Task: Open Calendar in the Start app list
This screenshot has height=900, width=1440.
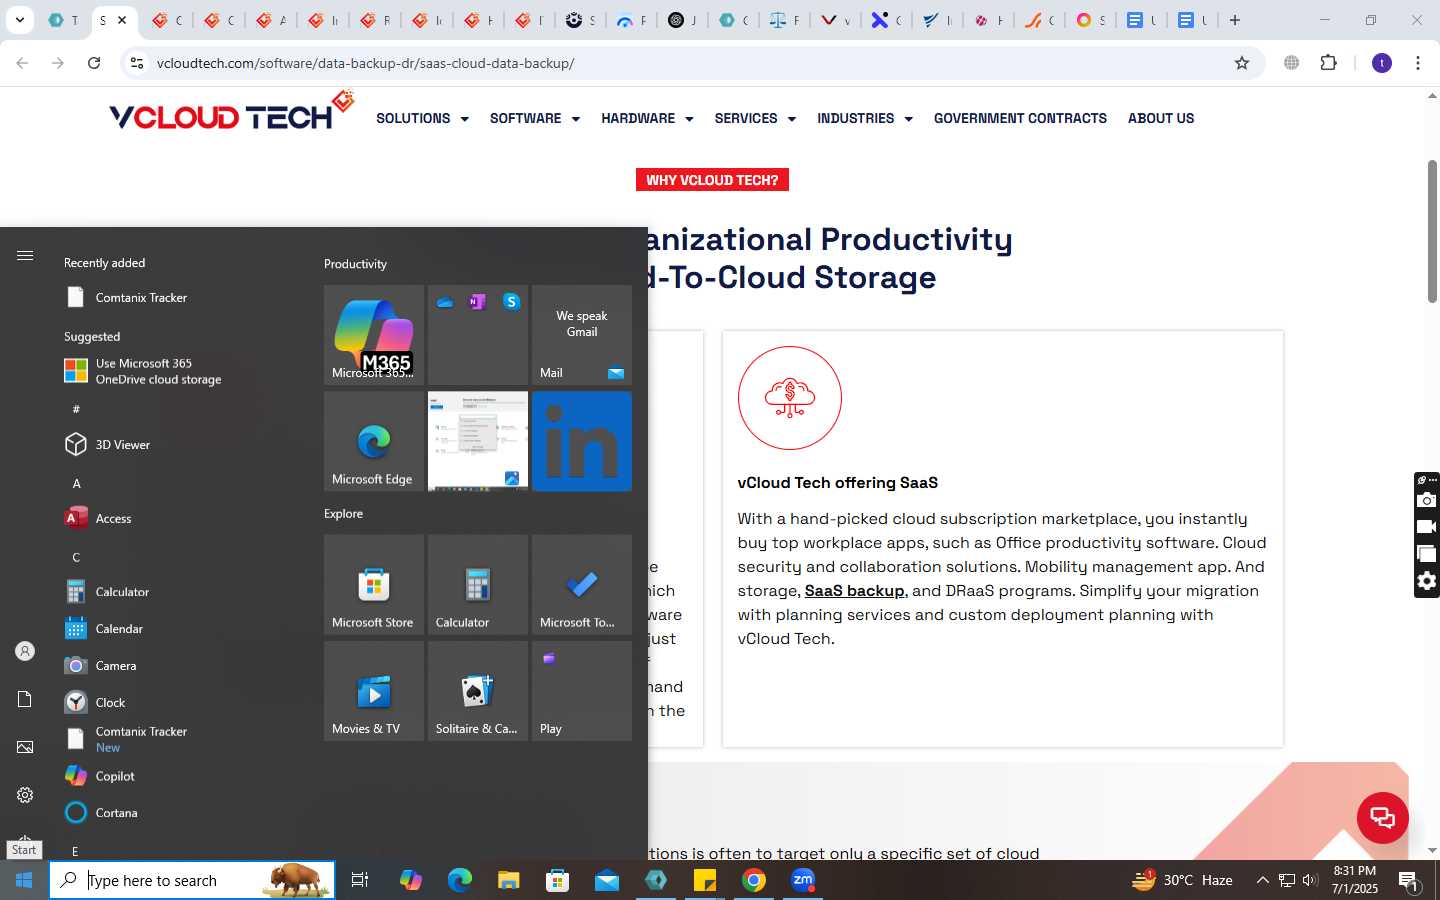Action: tap(104, 628)
